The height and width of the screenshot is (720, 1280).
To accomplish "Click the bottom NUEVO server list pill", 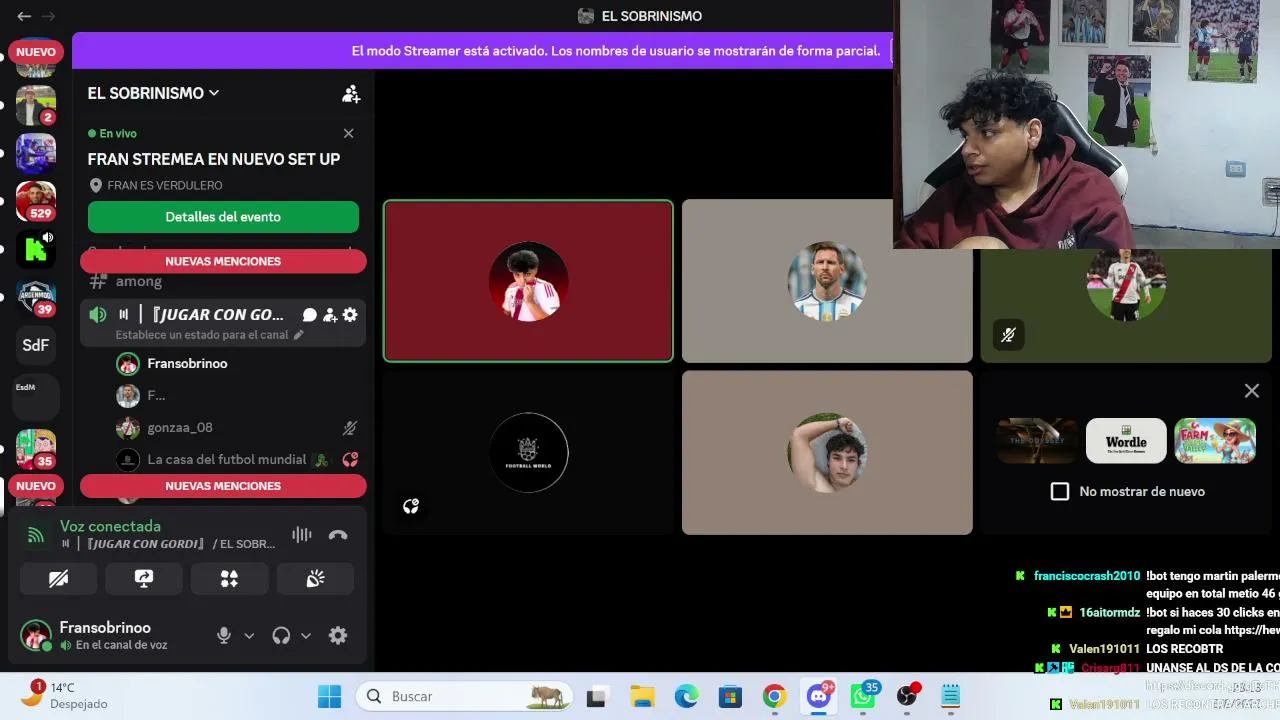I will tap(36, 486).
